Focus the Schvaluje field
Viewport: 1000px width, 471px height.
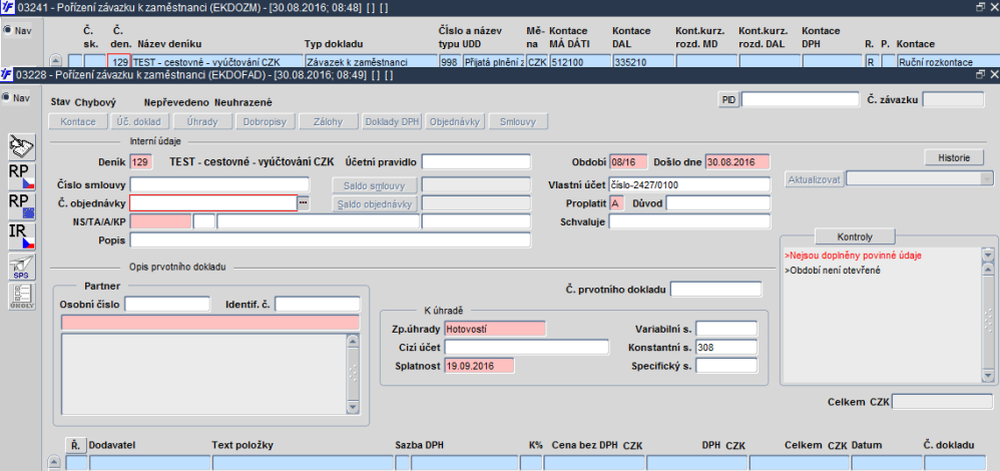pyautogui.click(x=690, y=221)
